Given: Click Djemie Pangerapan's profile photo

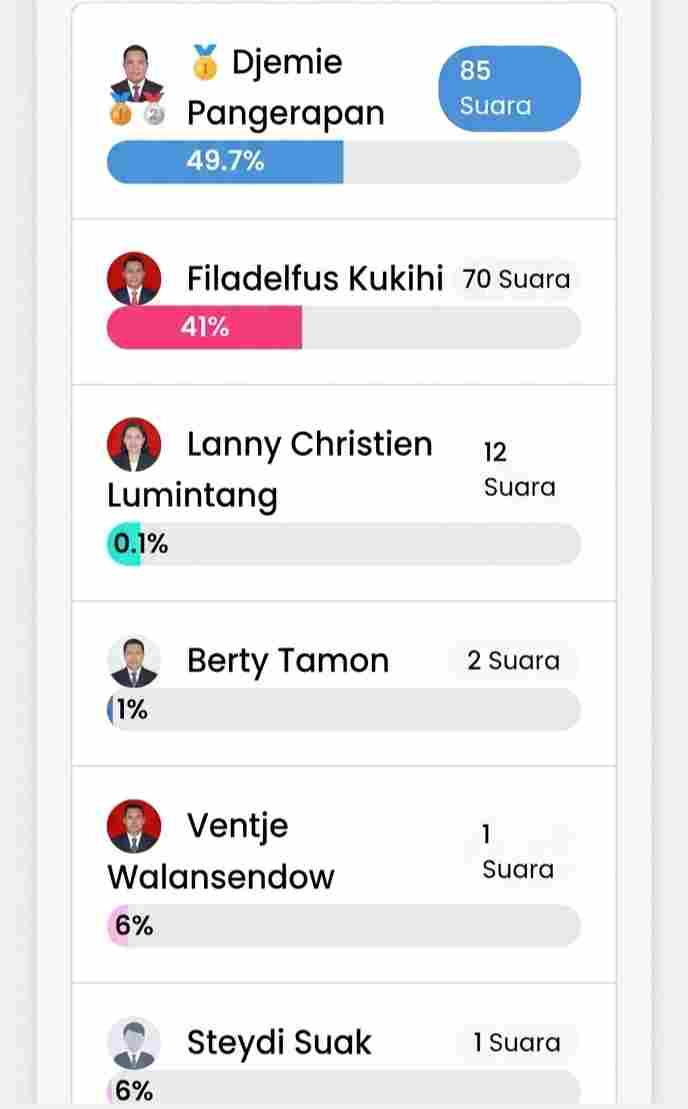Looking at the screenshot, I should [x=135, y=73].
